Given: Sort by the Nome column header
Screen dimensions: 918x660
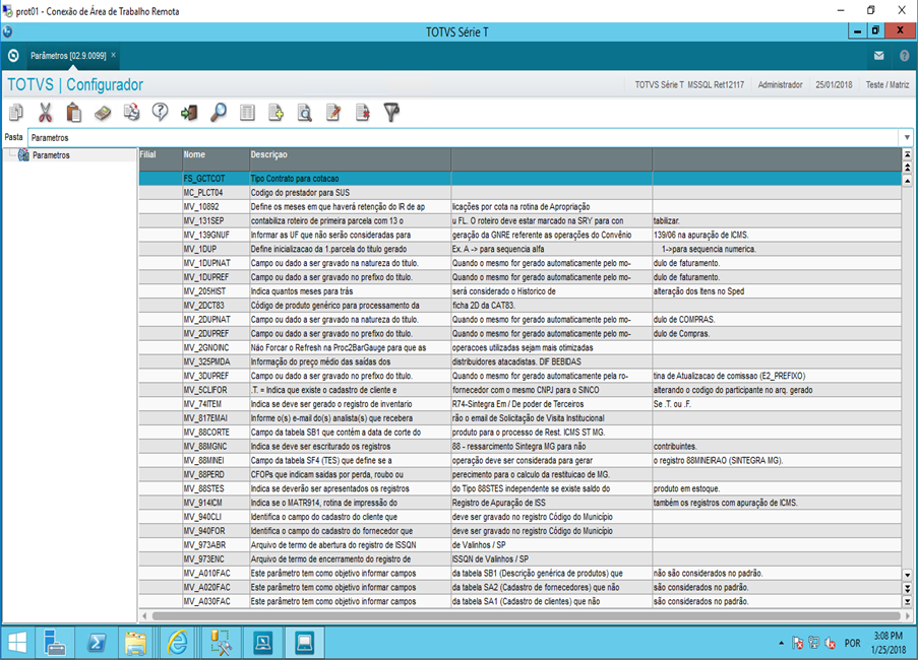Looking at the screenshot, I should pyautogui.click(x=195, y=155).
